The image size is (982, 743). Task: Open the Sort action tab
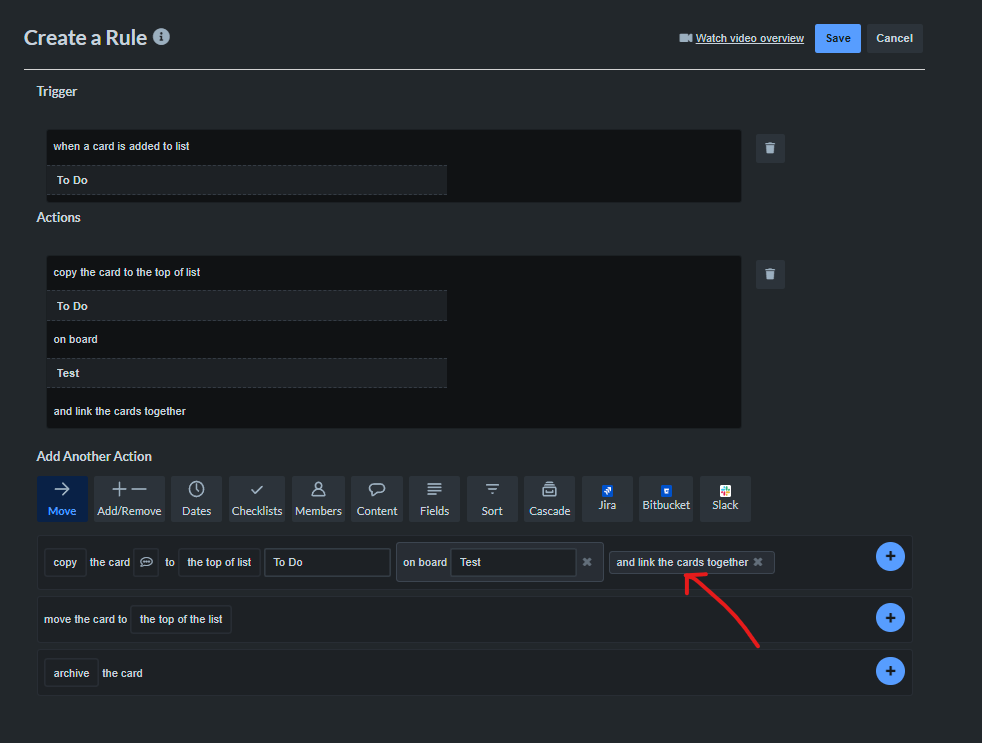coord(492,499)
